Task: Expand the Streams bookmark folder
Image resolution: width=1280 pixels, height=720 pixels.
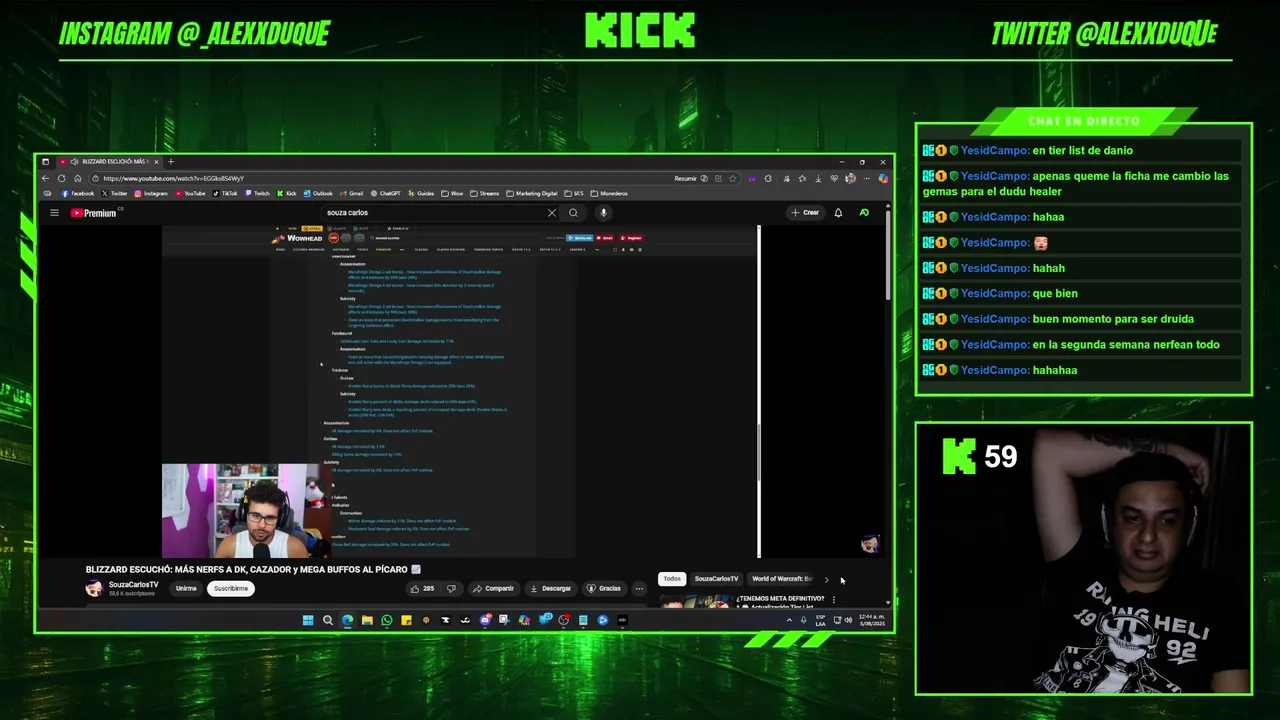Action: 485,193
